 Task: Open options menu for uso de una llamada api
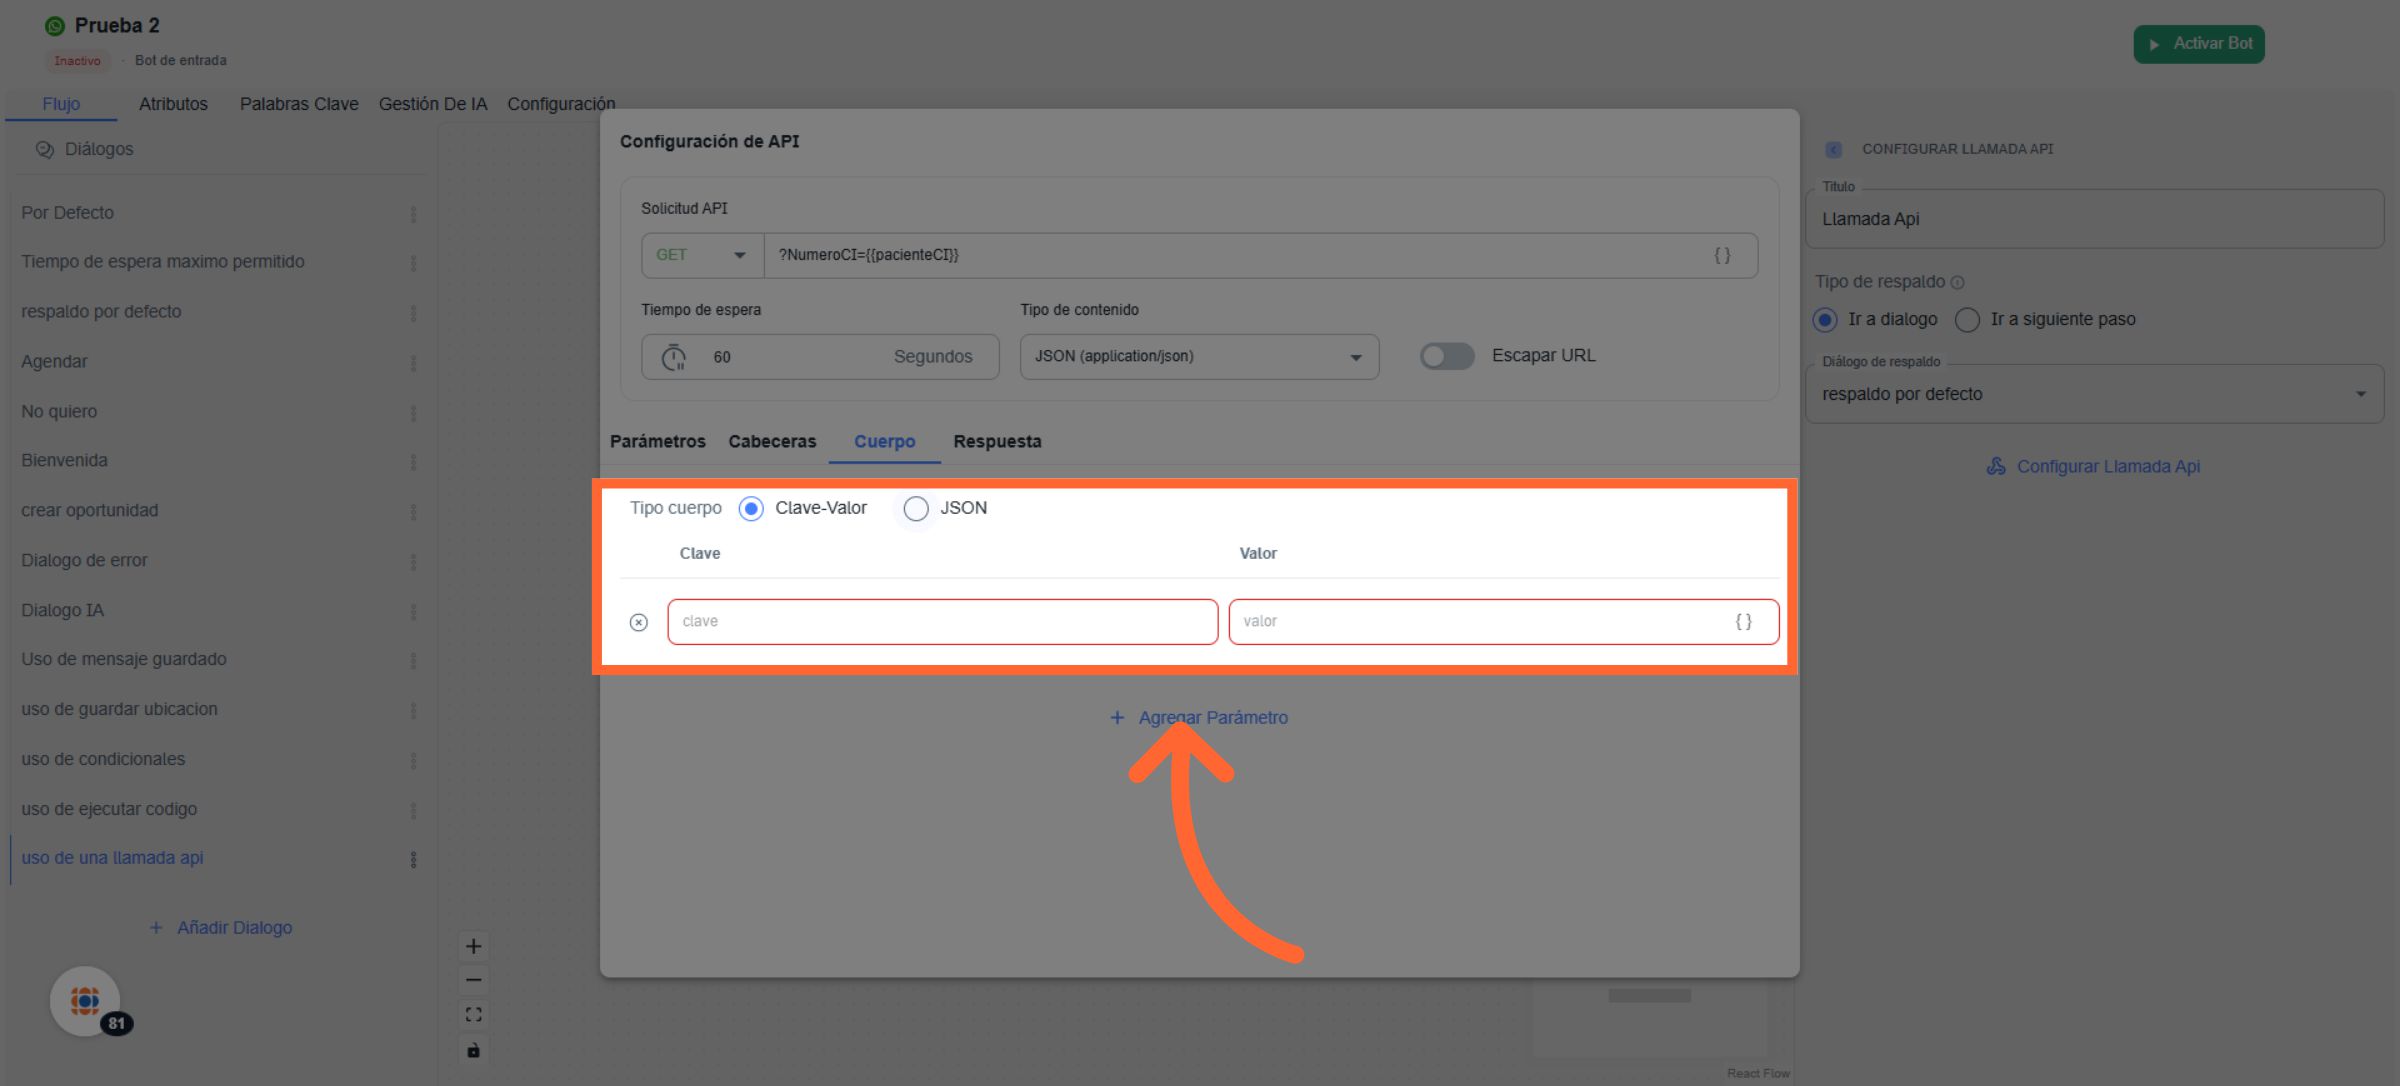click(x=413, y=859)
